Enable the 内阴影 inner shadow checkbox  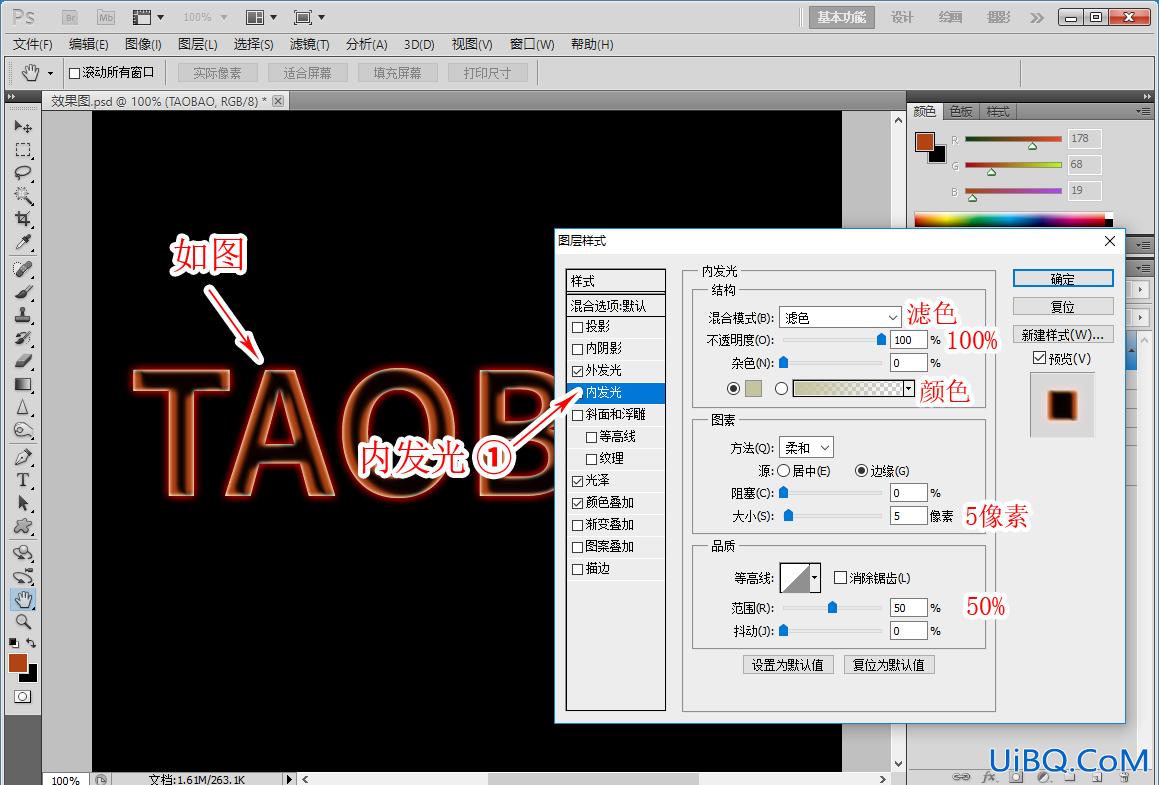coord(578,349)
